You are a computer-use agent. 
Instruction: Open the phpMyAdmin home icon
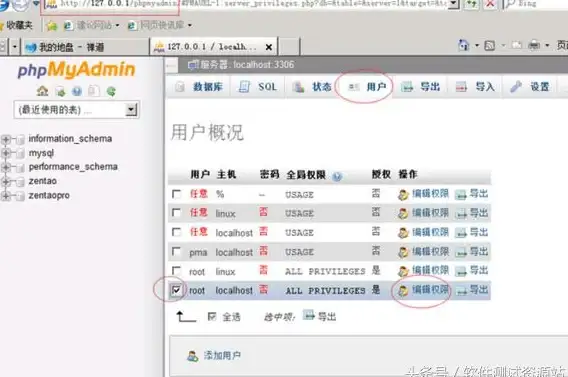point(42,91)
